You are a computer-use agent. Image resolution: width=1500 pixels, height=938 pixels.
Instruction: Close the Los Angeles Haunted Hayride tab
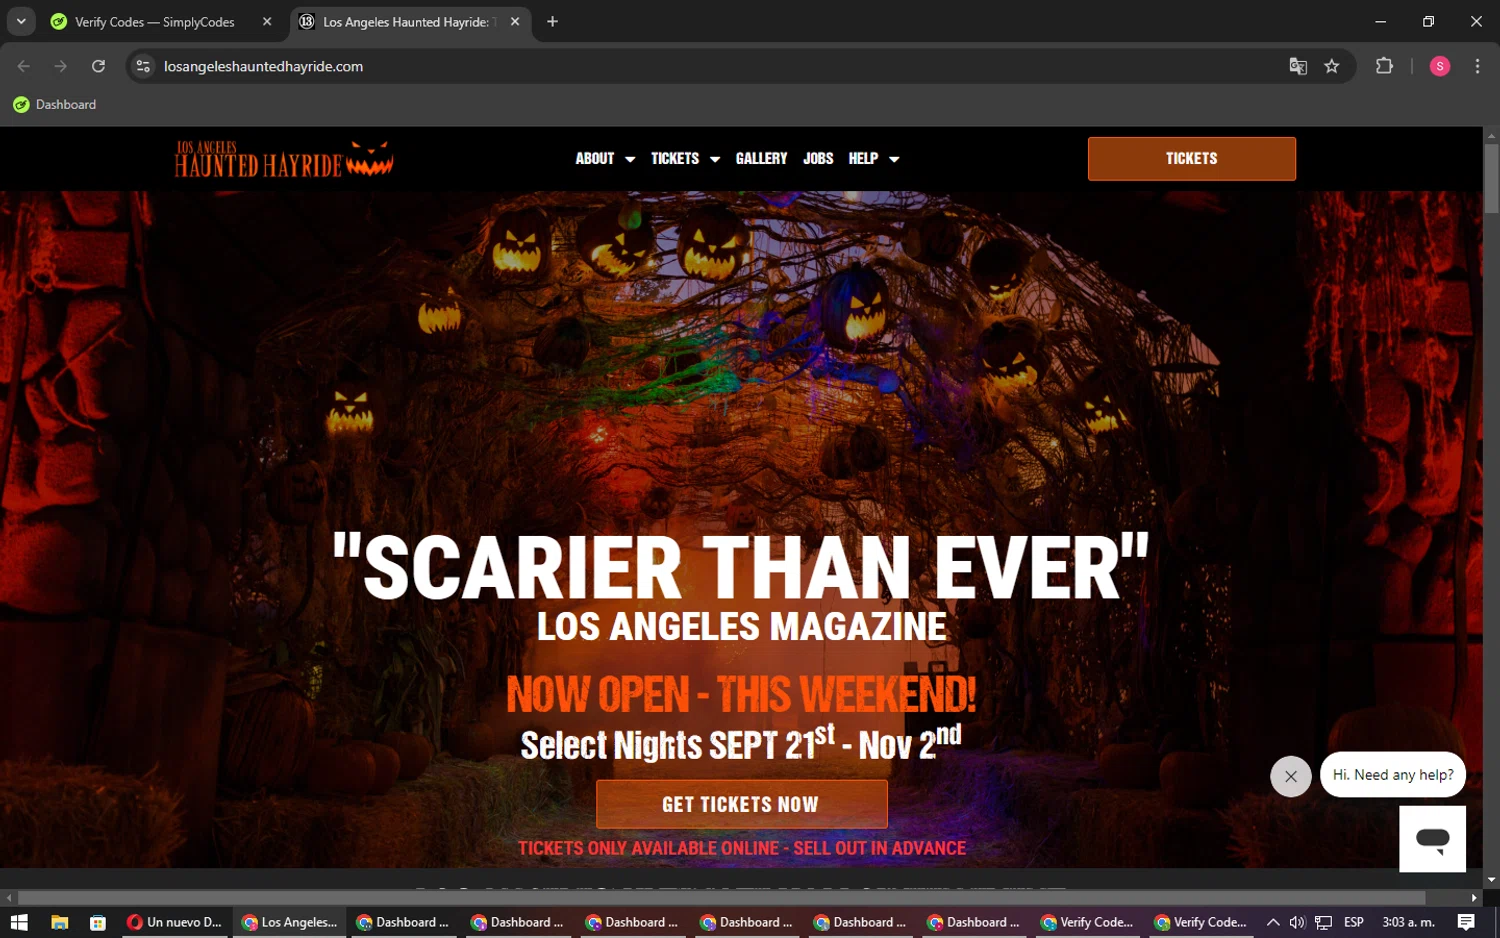click(x=515, y=22)
